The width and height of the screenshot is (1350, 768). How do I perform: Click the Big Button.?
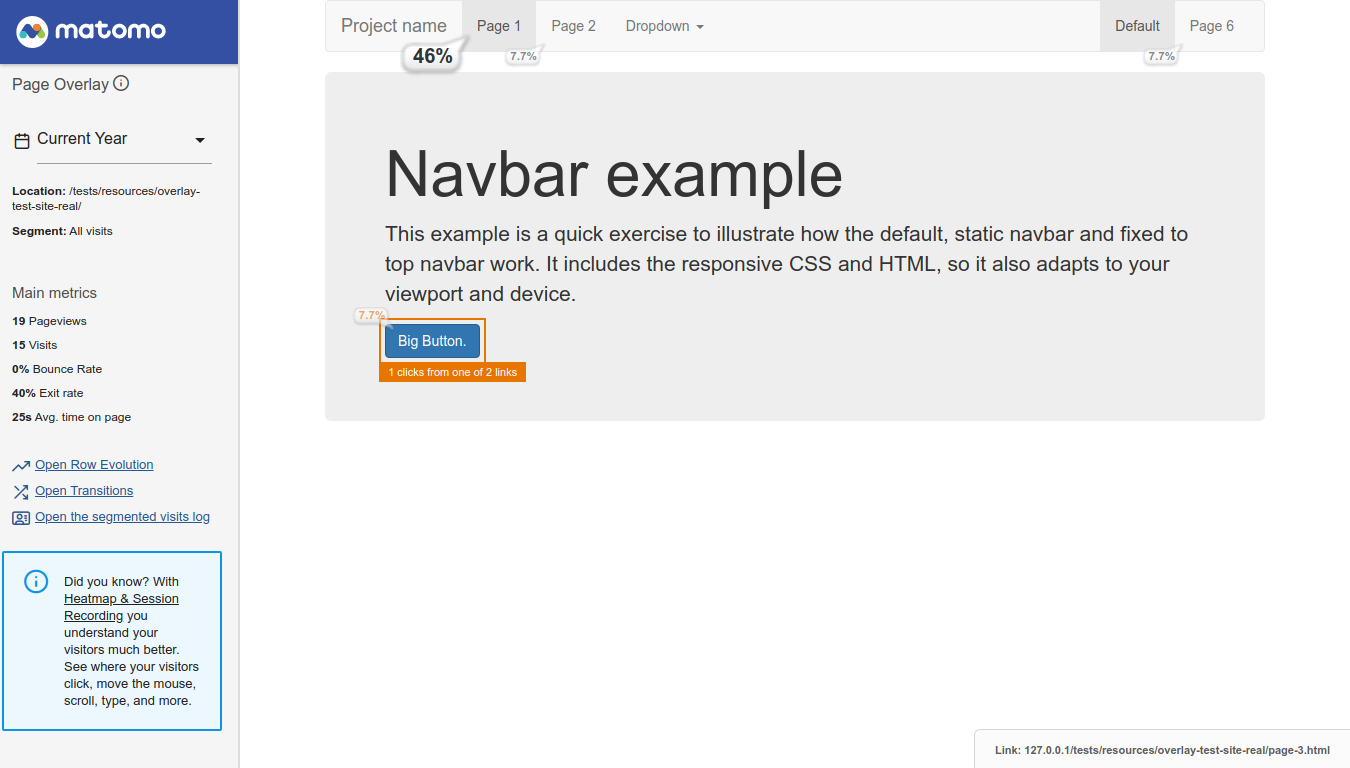[432, 341]
